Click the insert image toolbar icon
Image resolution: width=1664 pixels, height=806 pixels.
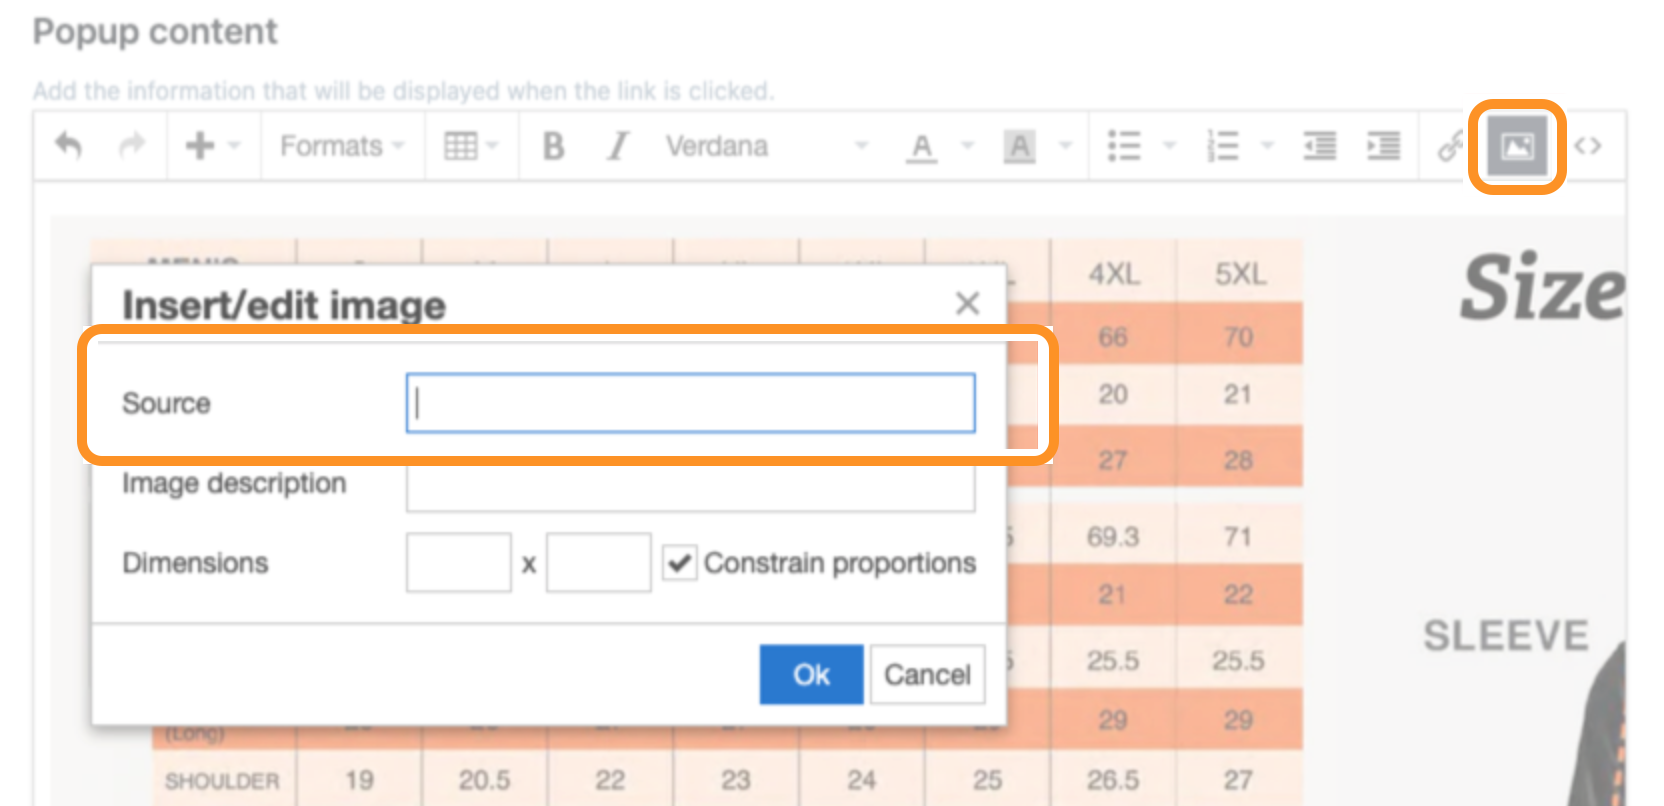[1517, 147]
